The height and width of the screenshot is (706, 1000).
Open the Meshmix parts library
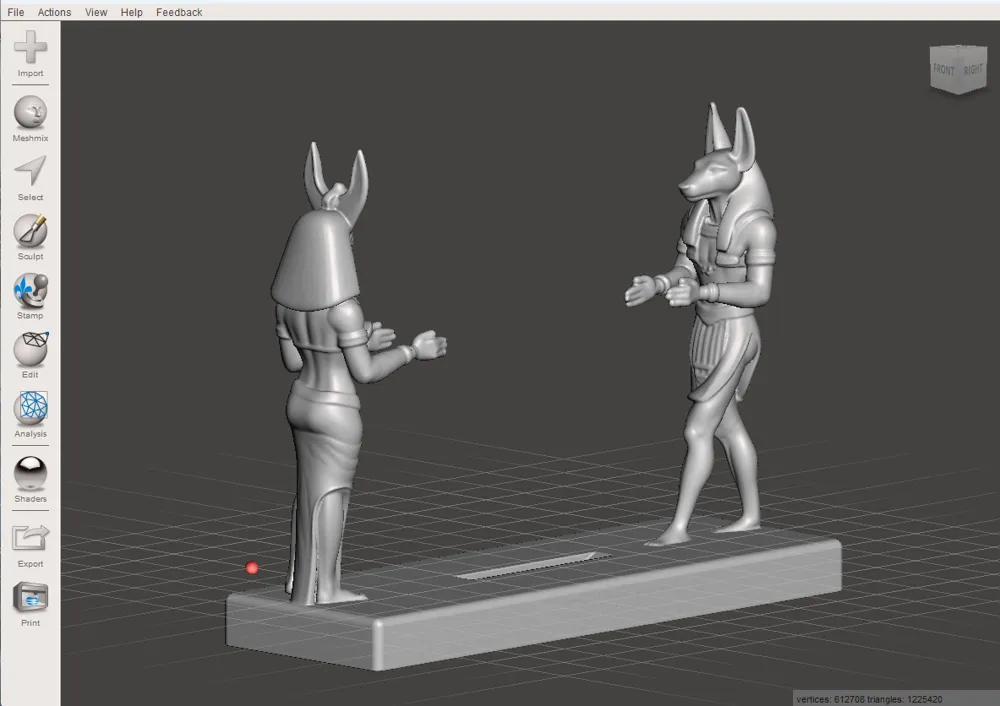click(x=30, y=112)
